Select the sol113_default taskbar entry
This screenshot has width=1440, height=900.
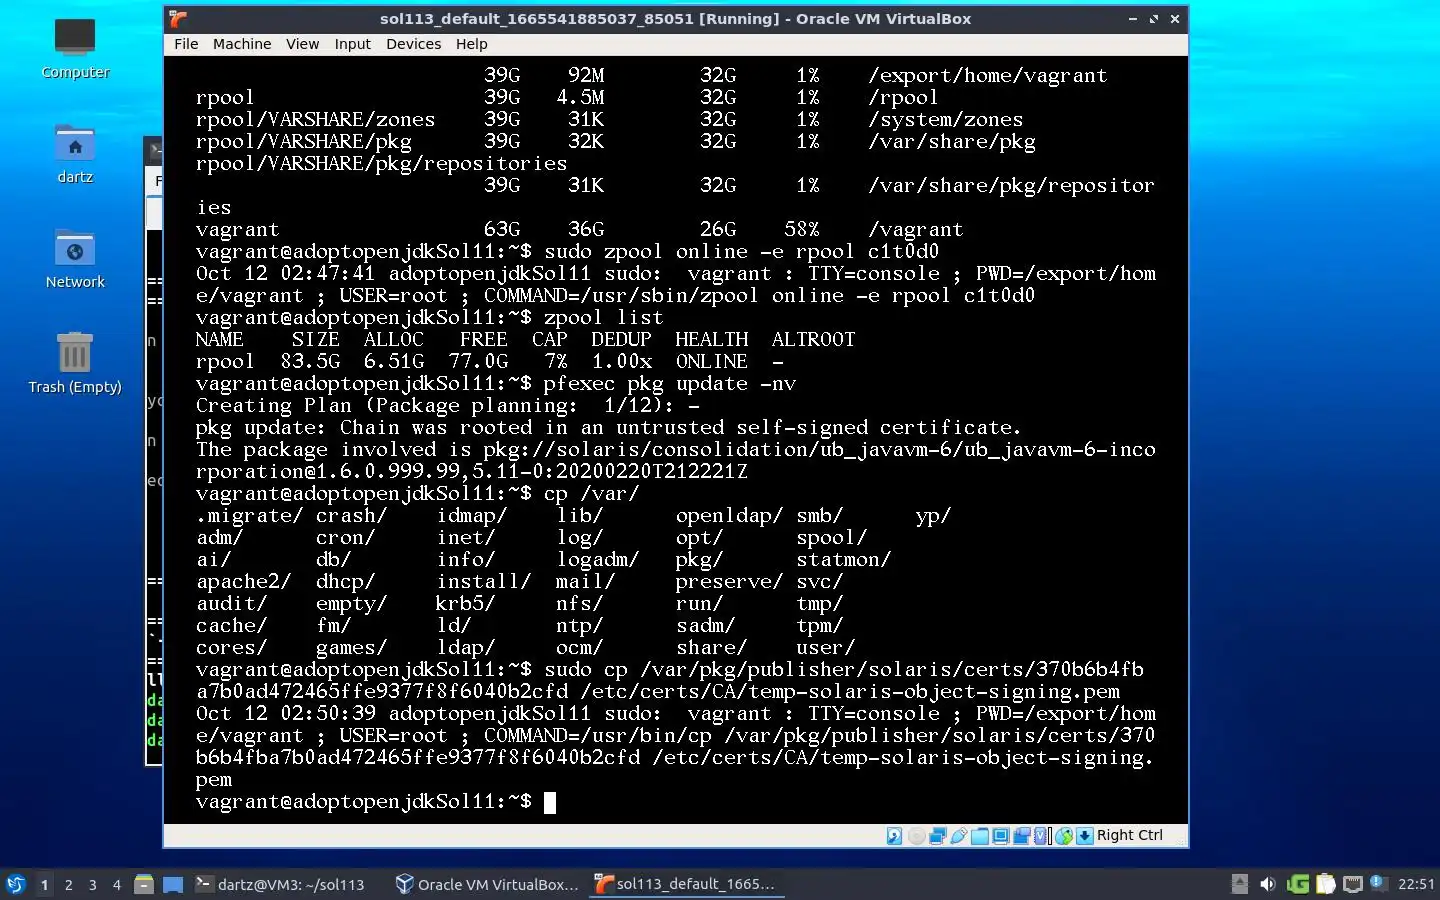click(686, 884)
